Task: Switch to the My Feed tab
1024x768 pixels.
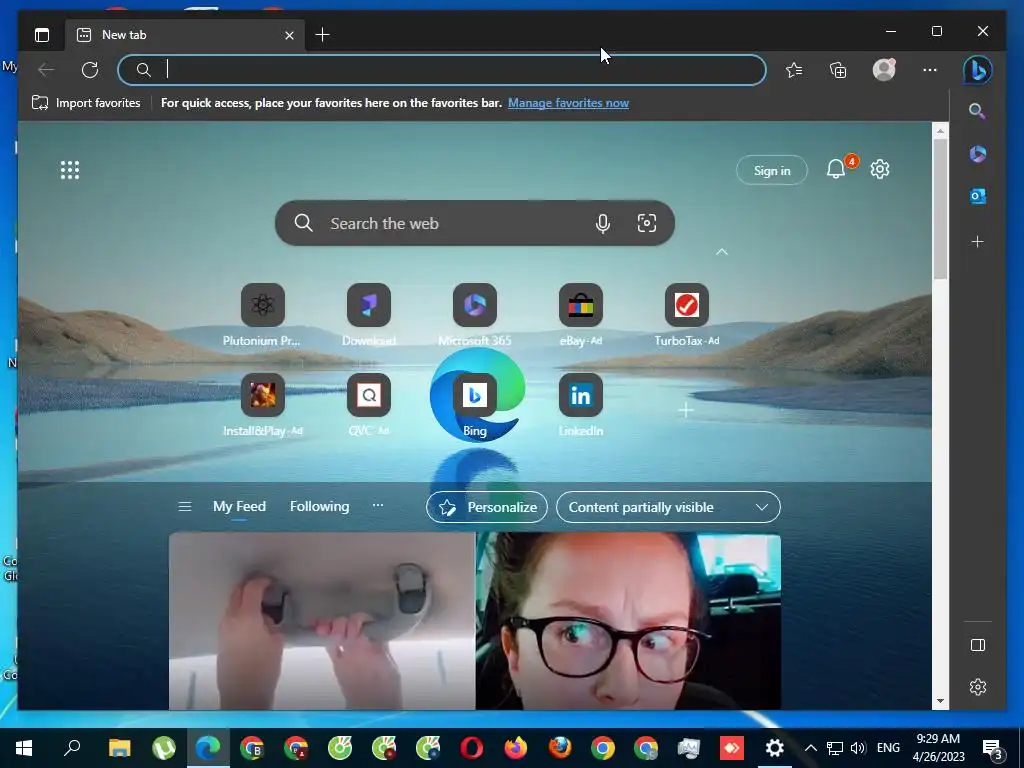Action: click(239, 507)
